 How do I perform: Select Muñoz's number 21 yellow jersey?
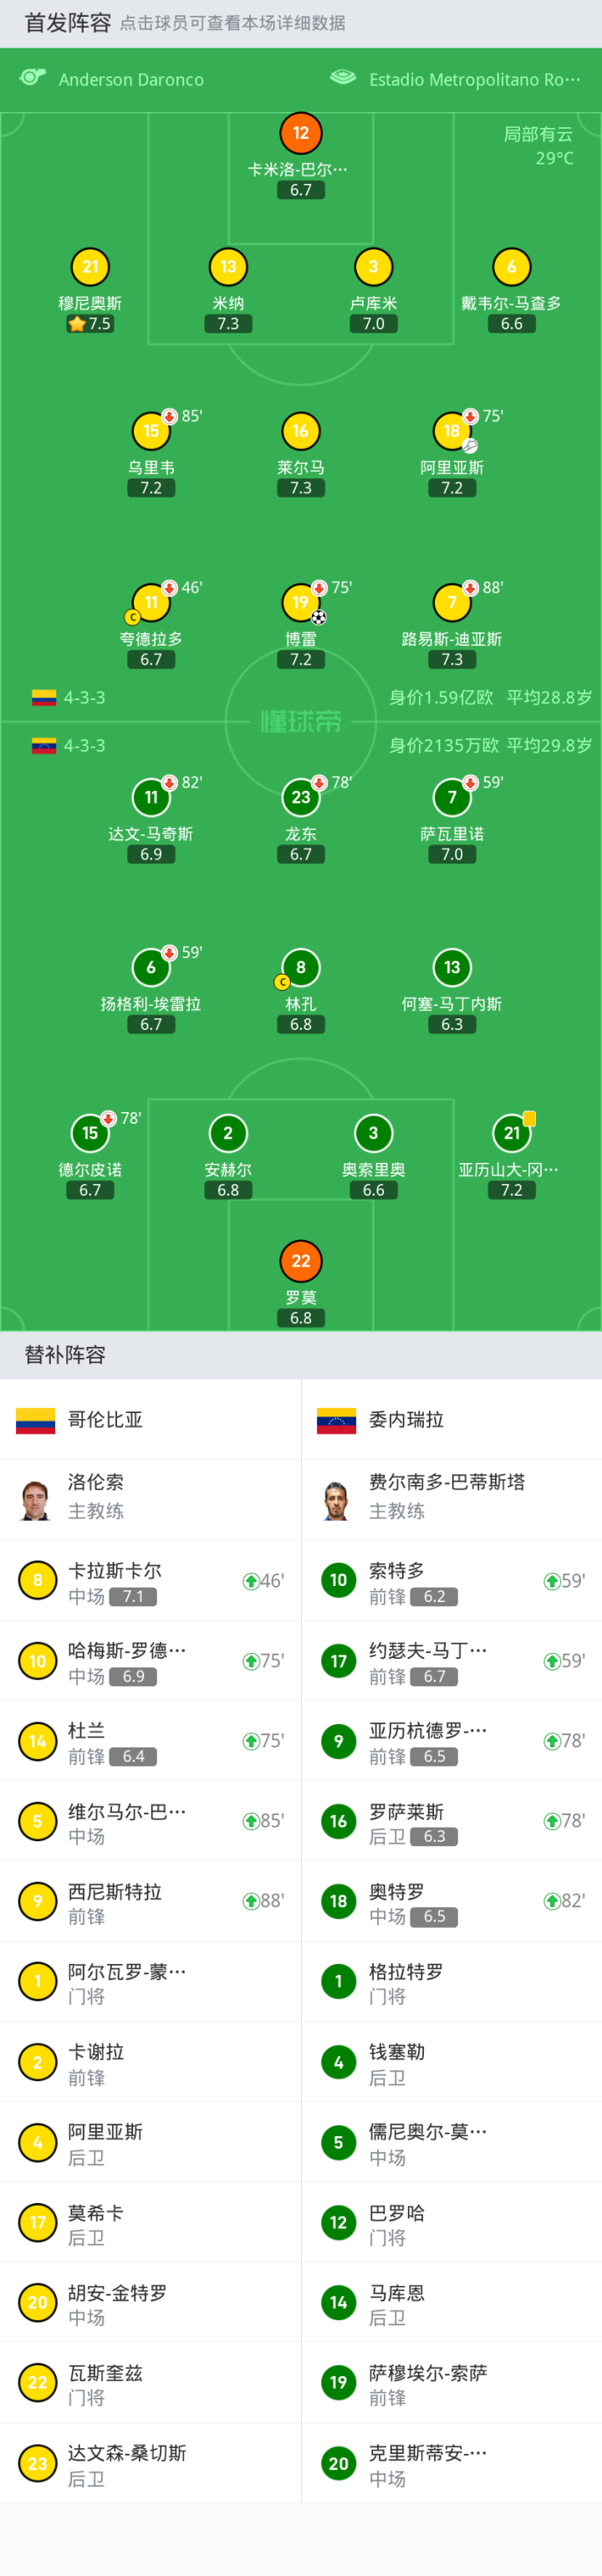90,267
